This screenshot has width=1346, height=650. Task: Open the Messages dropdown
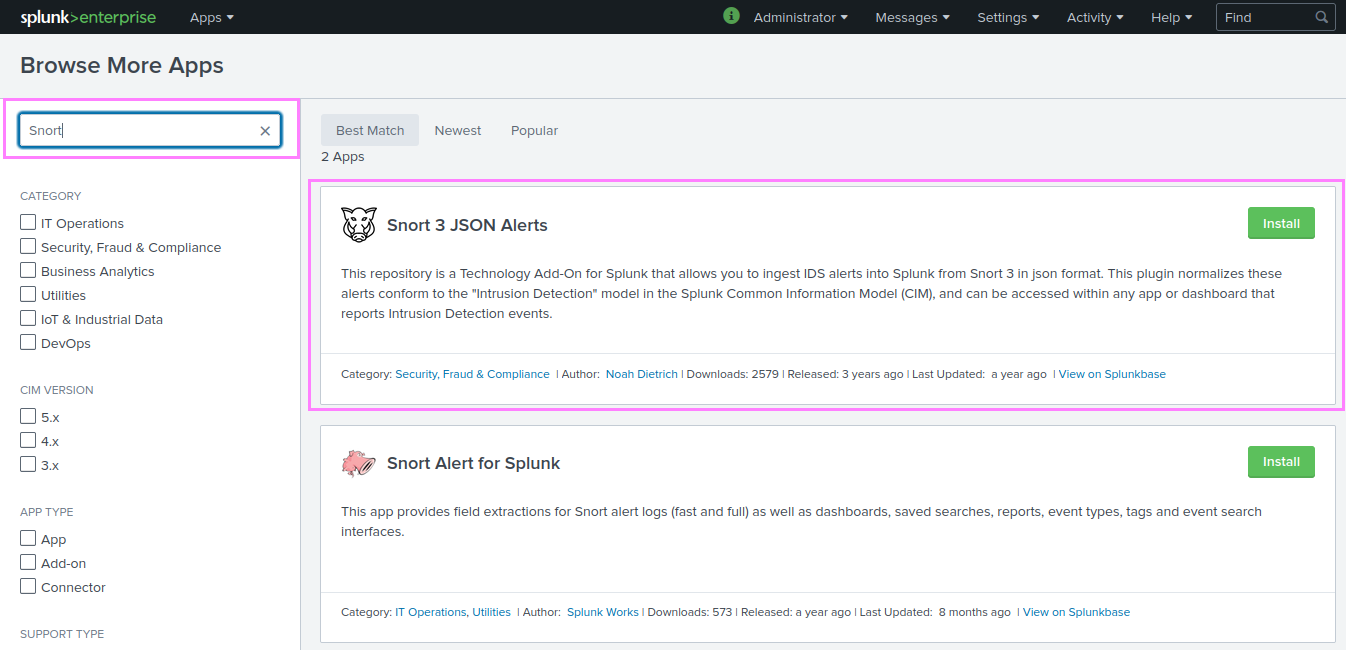(x=912, y=17)
